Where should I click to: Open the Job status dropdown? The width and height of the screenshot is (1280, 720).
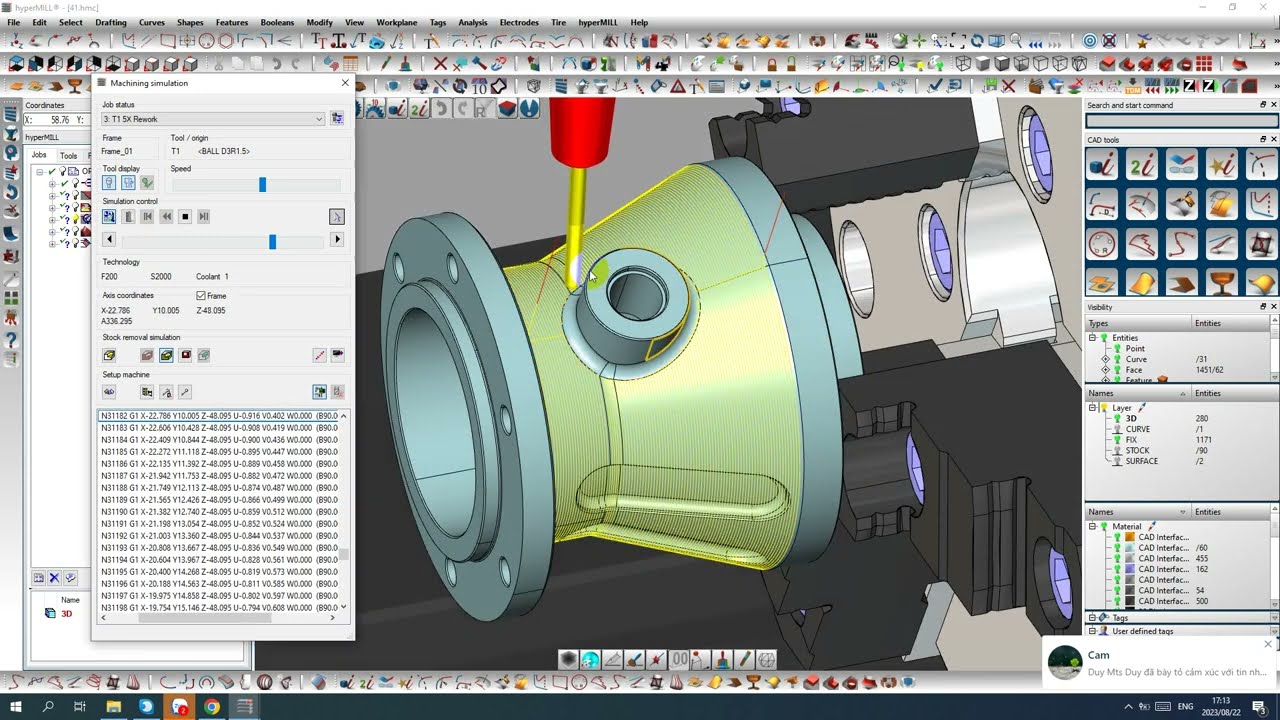coord(213,119)
